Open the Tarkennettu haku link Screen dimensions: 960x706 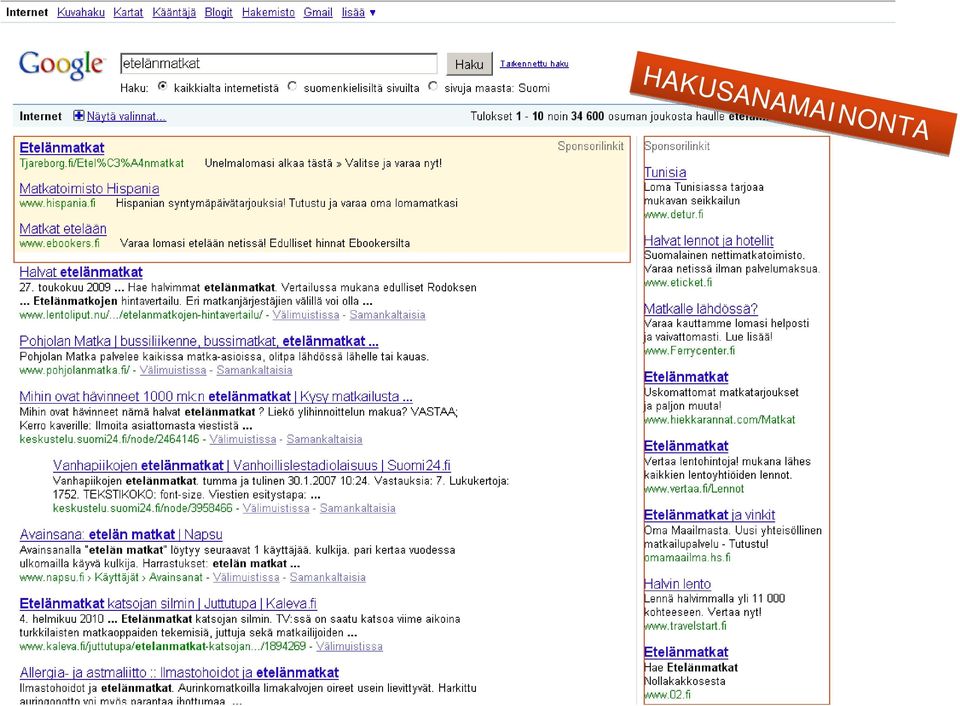534,64
